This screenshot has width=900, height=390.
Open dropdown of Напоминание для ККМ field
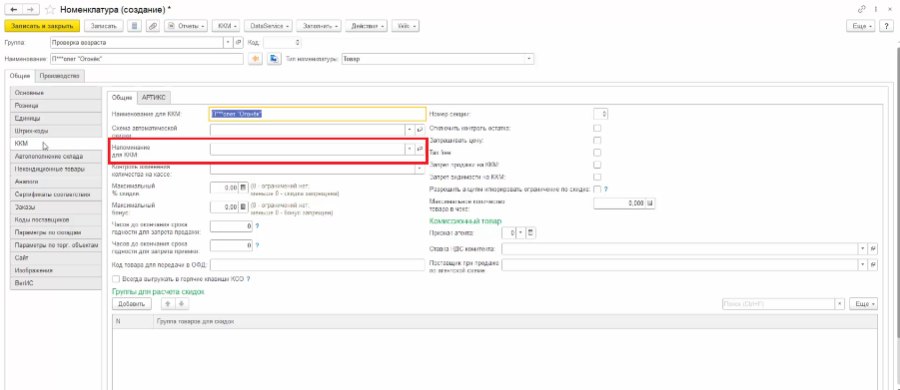[410, 149]
